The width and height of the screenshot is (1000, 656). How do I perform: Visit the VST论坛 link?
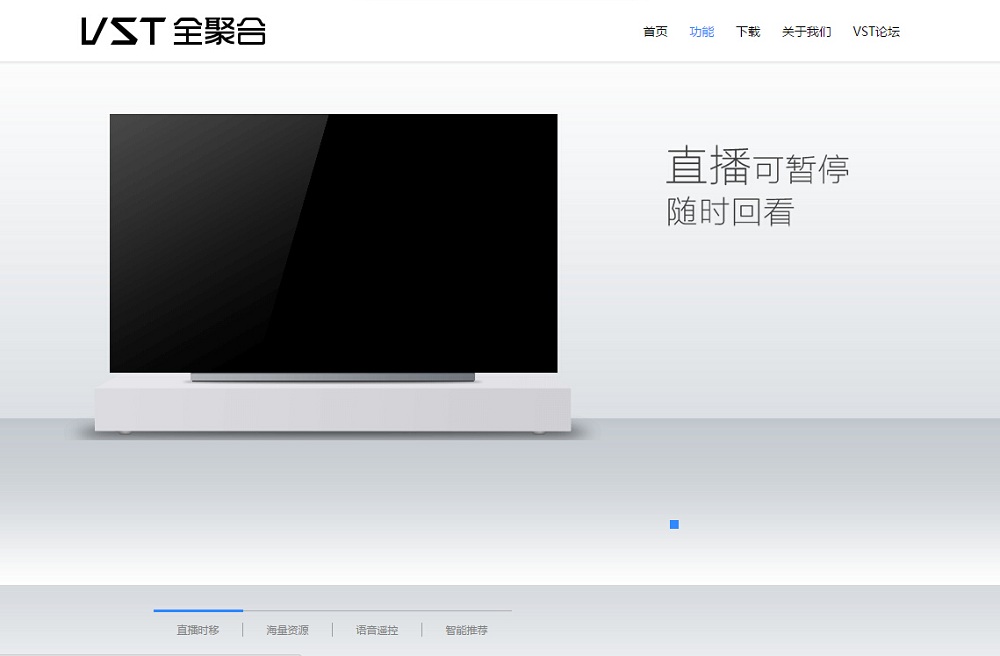tap(876, 31)
